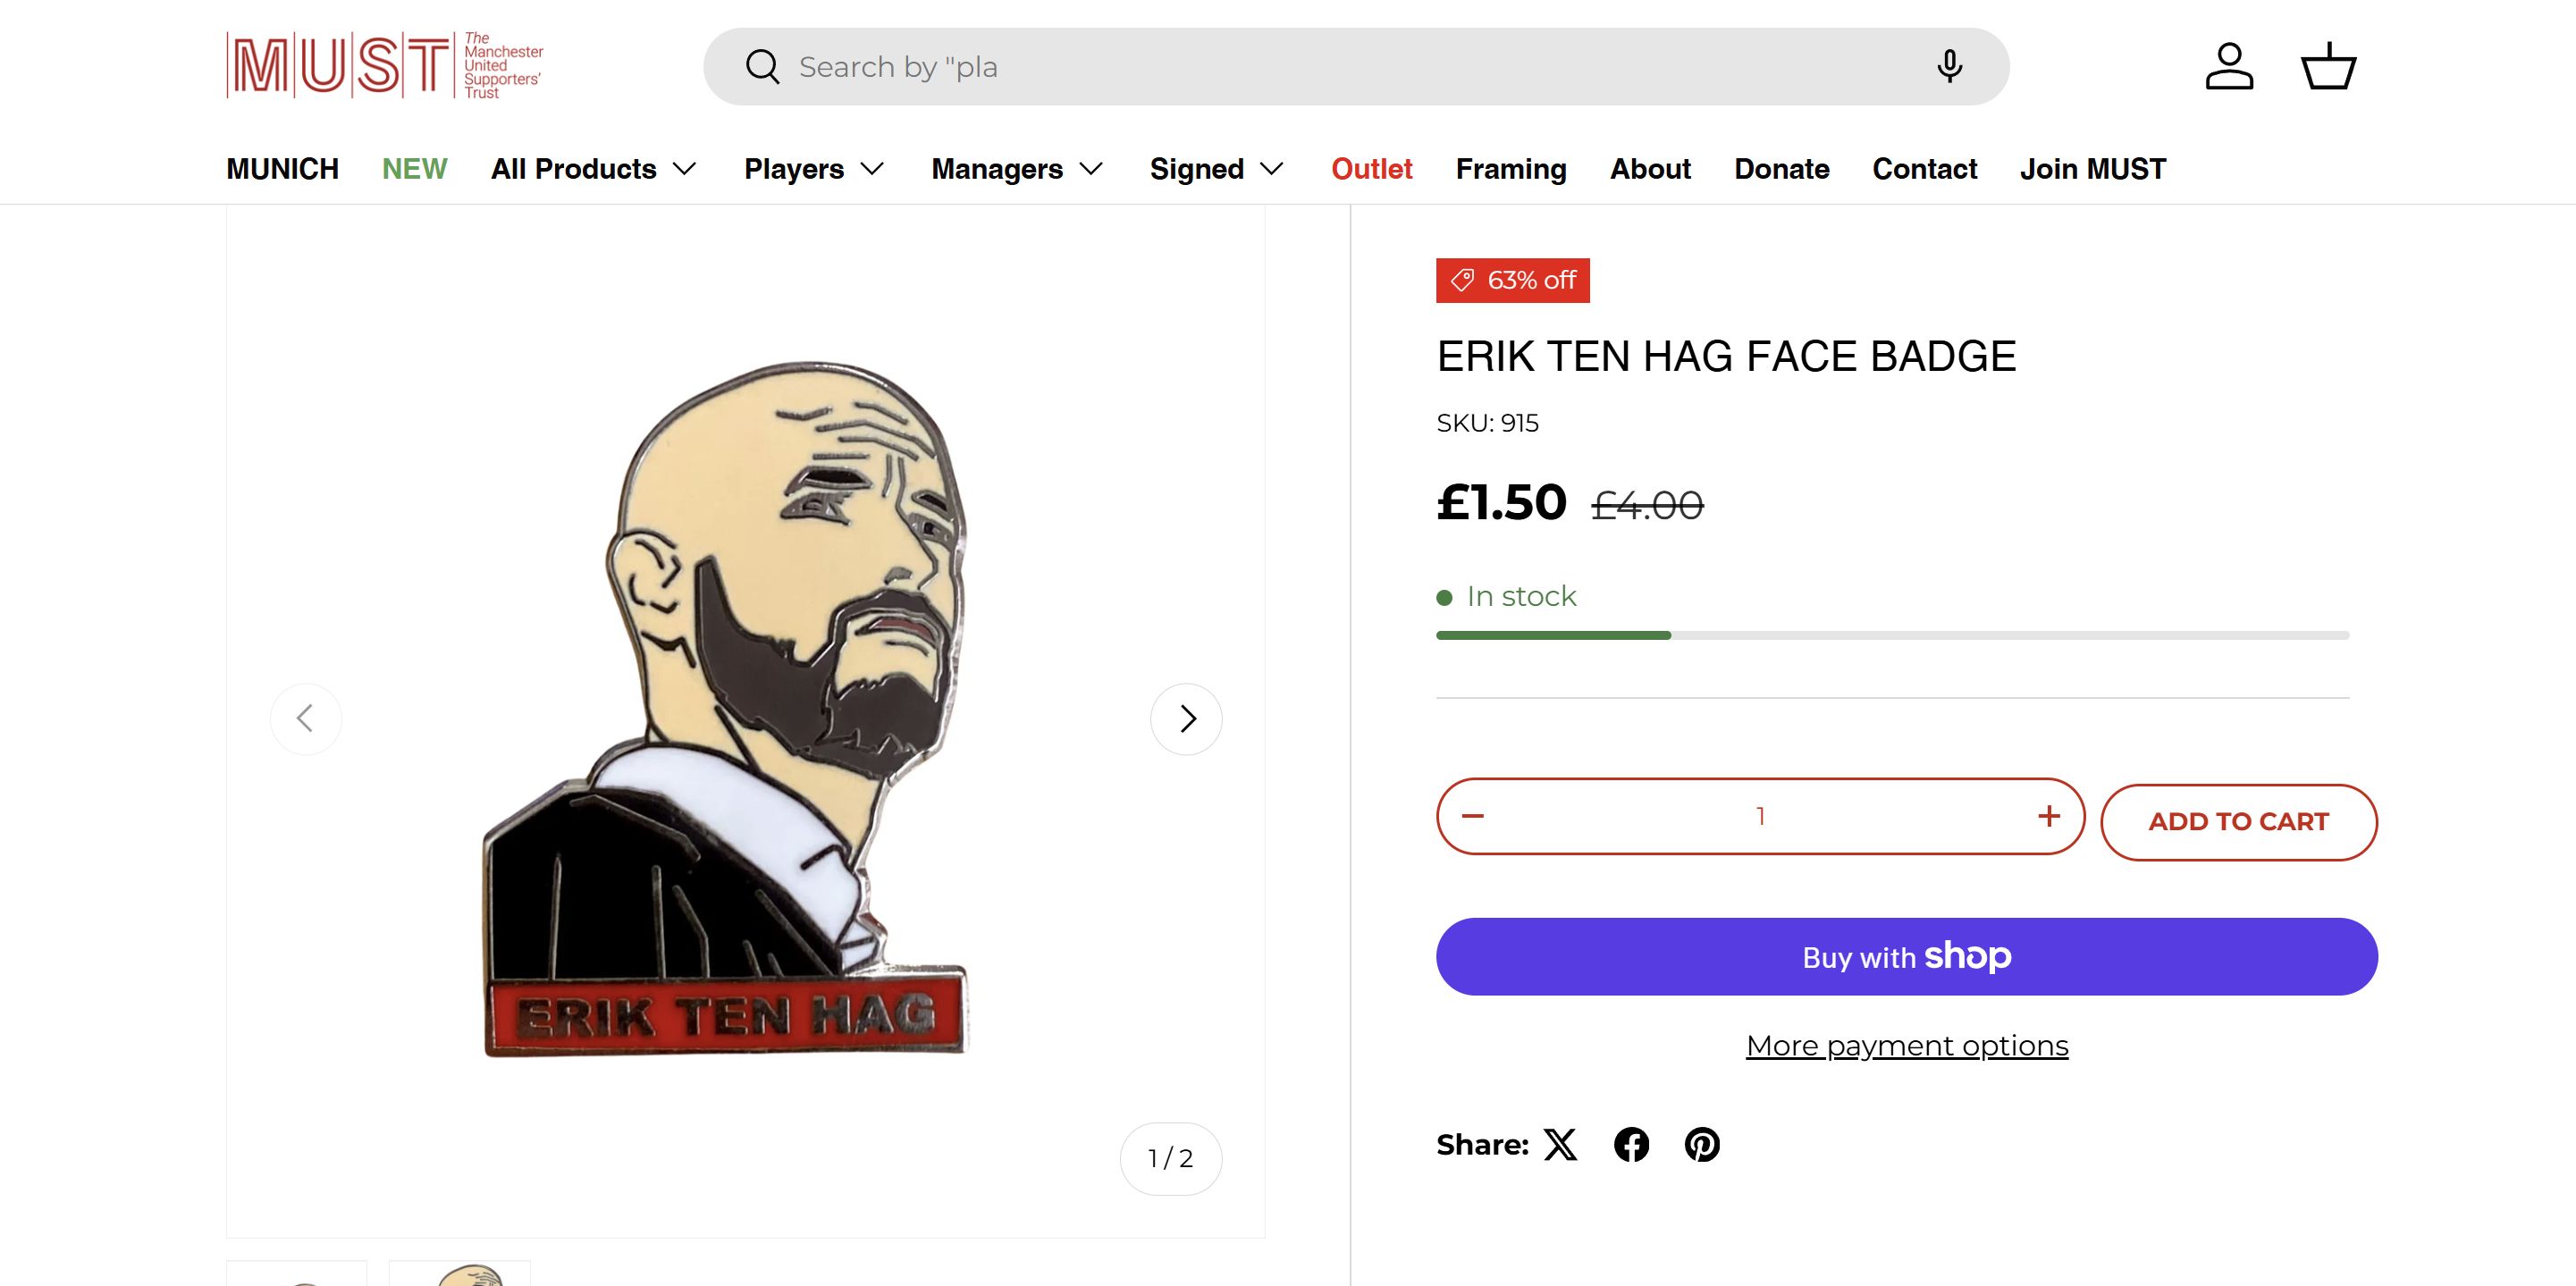Open the shopping basket

2329,67
